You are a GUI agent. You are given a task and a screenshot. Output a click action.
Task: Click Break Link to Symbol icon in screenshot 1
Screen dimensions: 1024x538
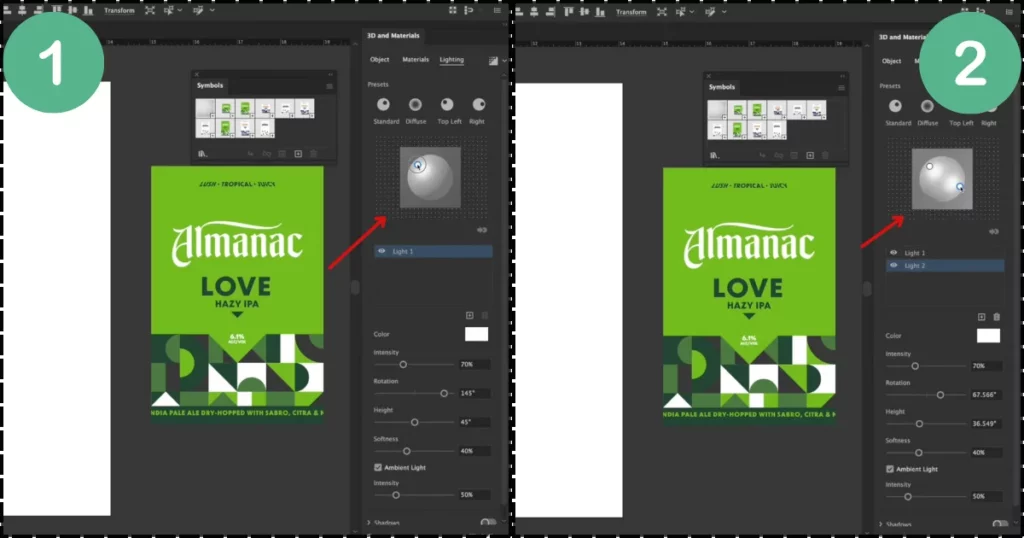[x=266, y=154]
